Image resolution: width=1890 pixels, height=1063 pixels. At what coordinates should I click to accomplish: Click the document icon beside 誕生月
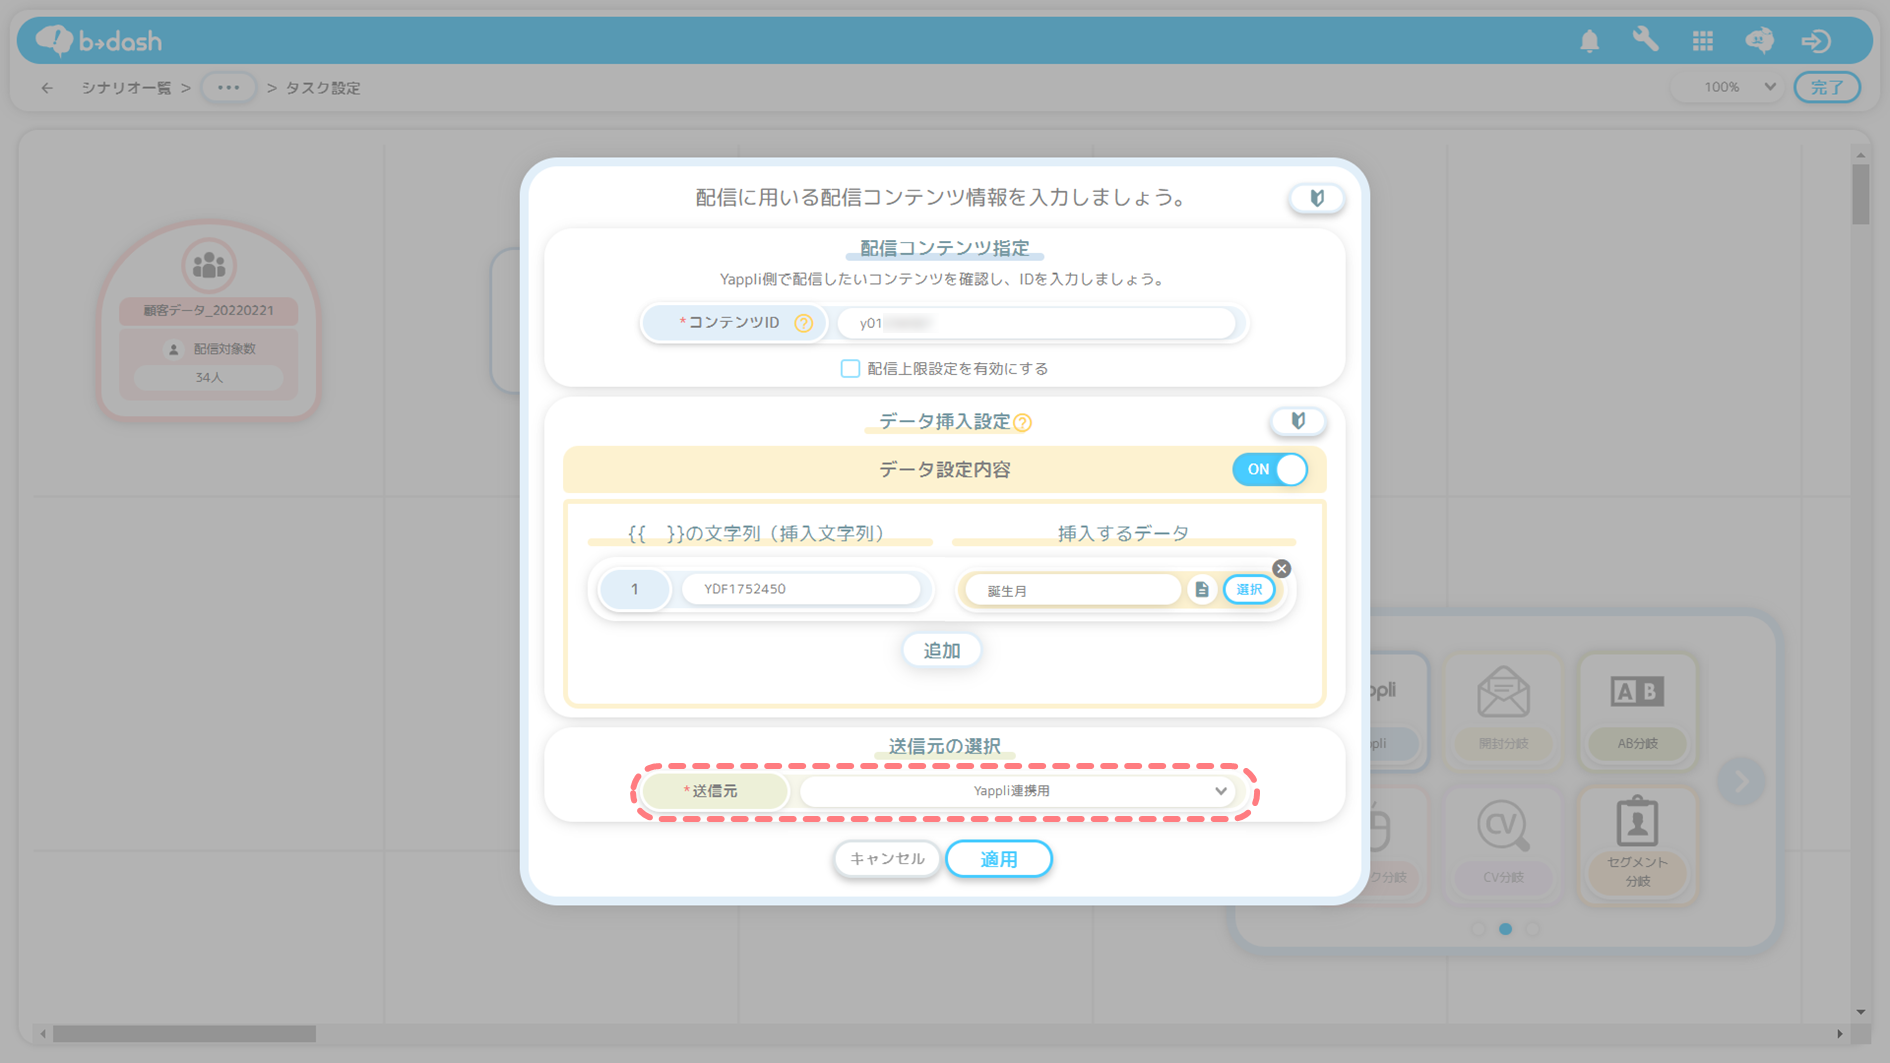[1202, 590]
